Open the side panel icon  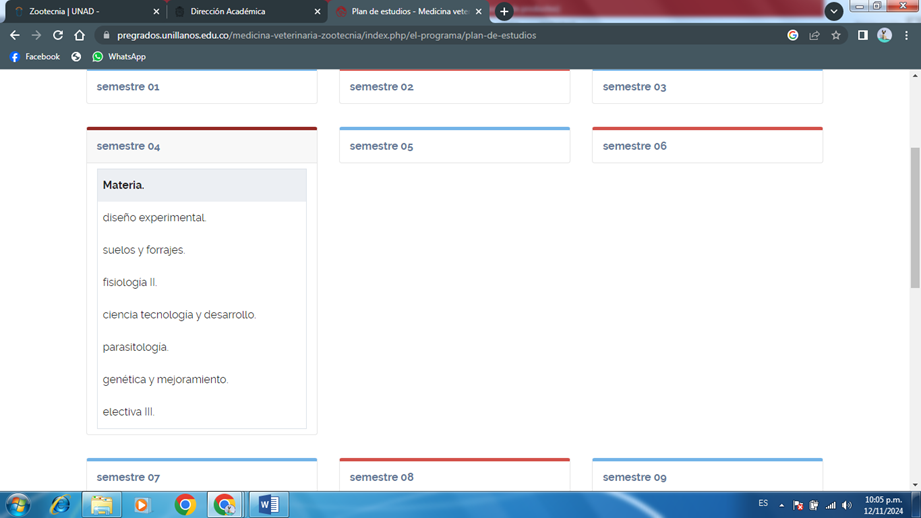click(x=862, y=35)
